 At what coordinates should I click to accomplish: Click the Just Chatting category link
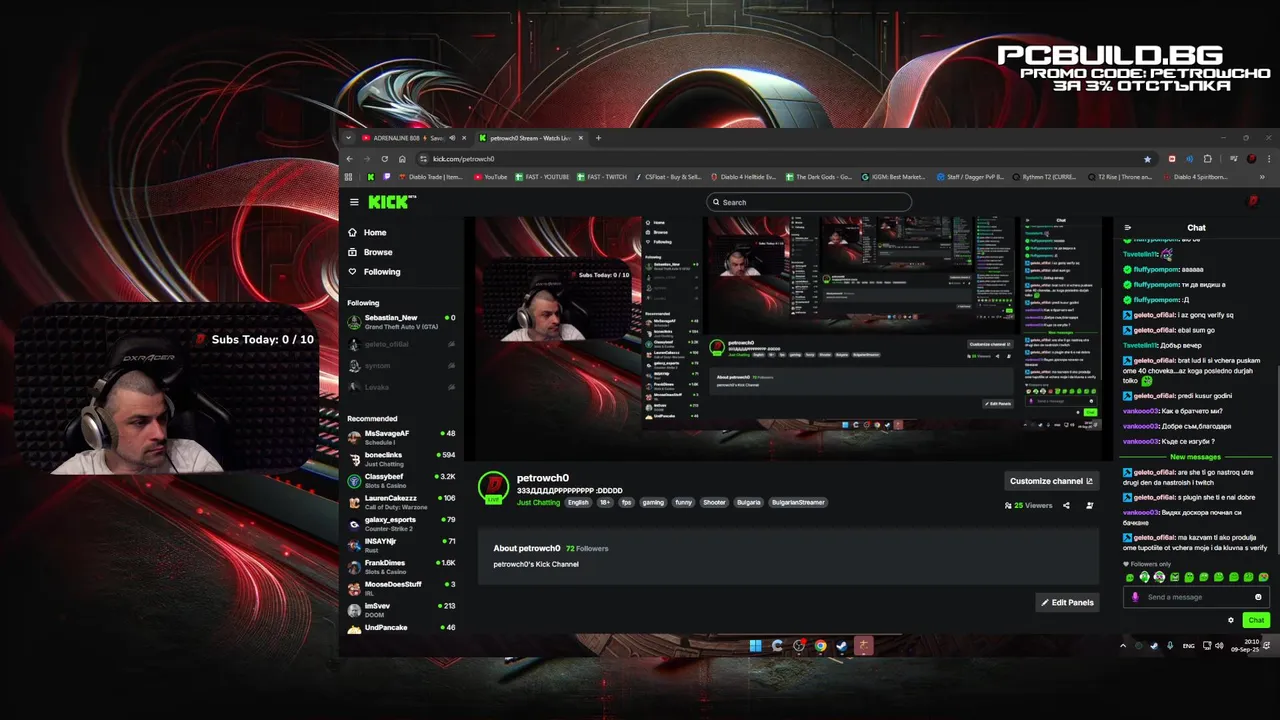pos(538,502)
